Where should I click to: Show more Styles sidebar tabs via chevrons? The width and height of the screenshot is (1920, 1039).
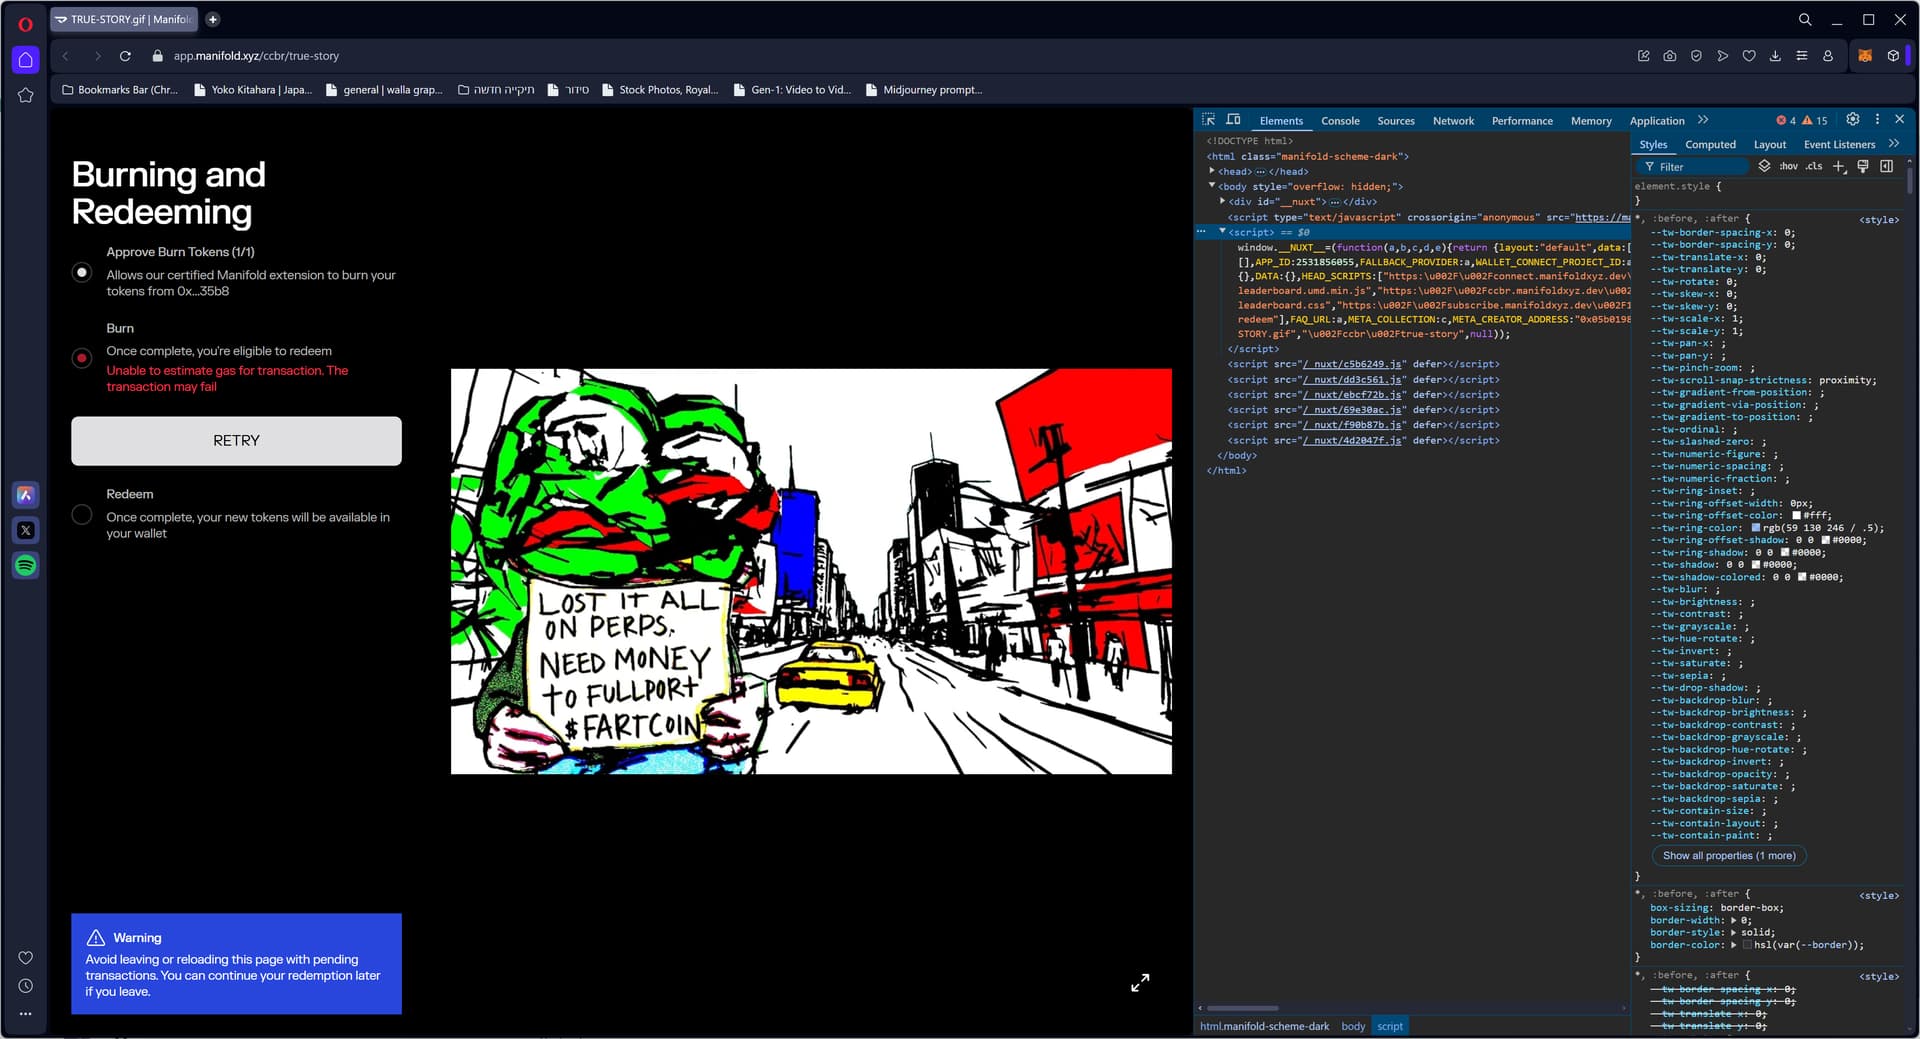pos(1893,144)
